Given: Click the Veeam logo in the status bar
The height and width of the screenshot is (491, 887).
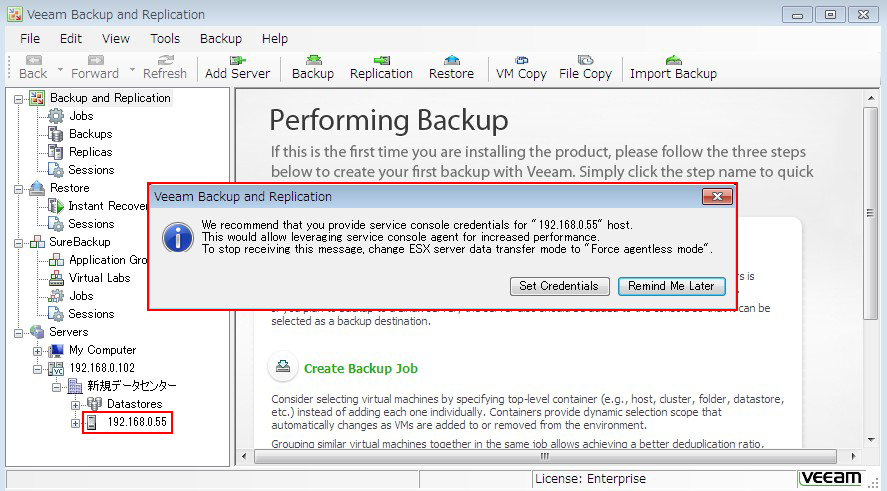Looking at the screenshot, I should click(830, 478).
